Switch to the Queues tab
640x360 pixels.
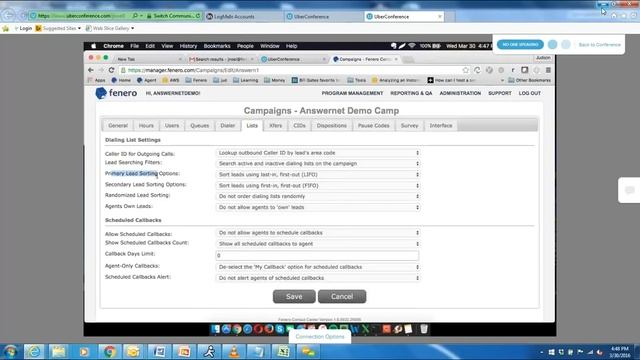tap(200, 126)
